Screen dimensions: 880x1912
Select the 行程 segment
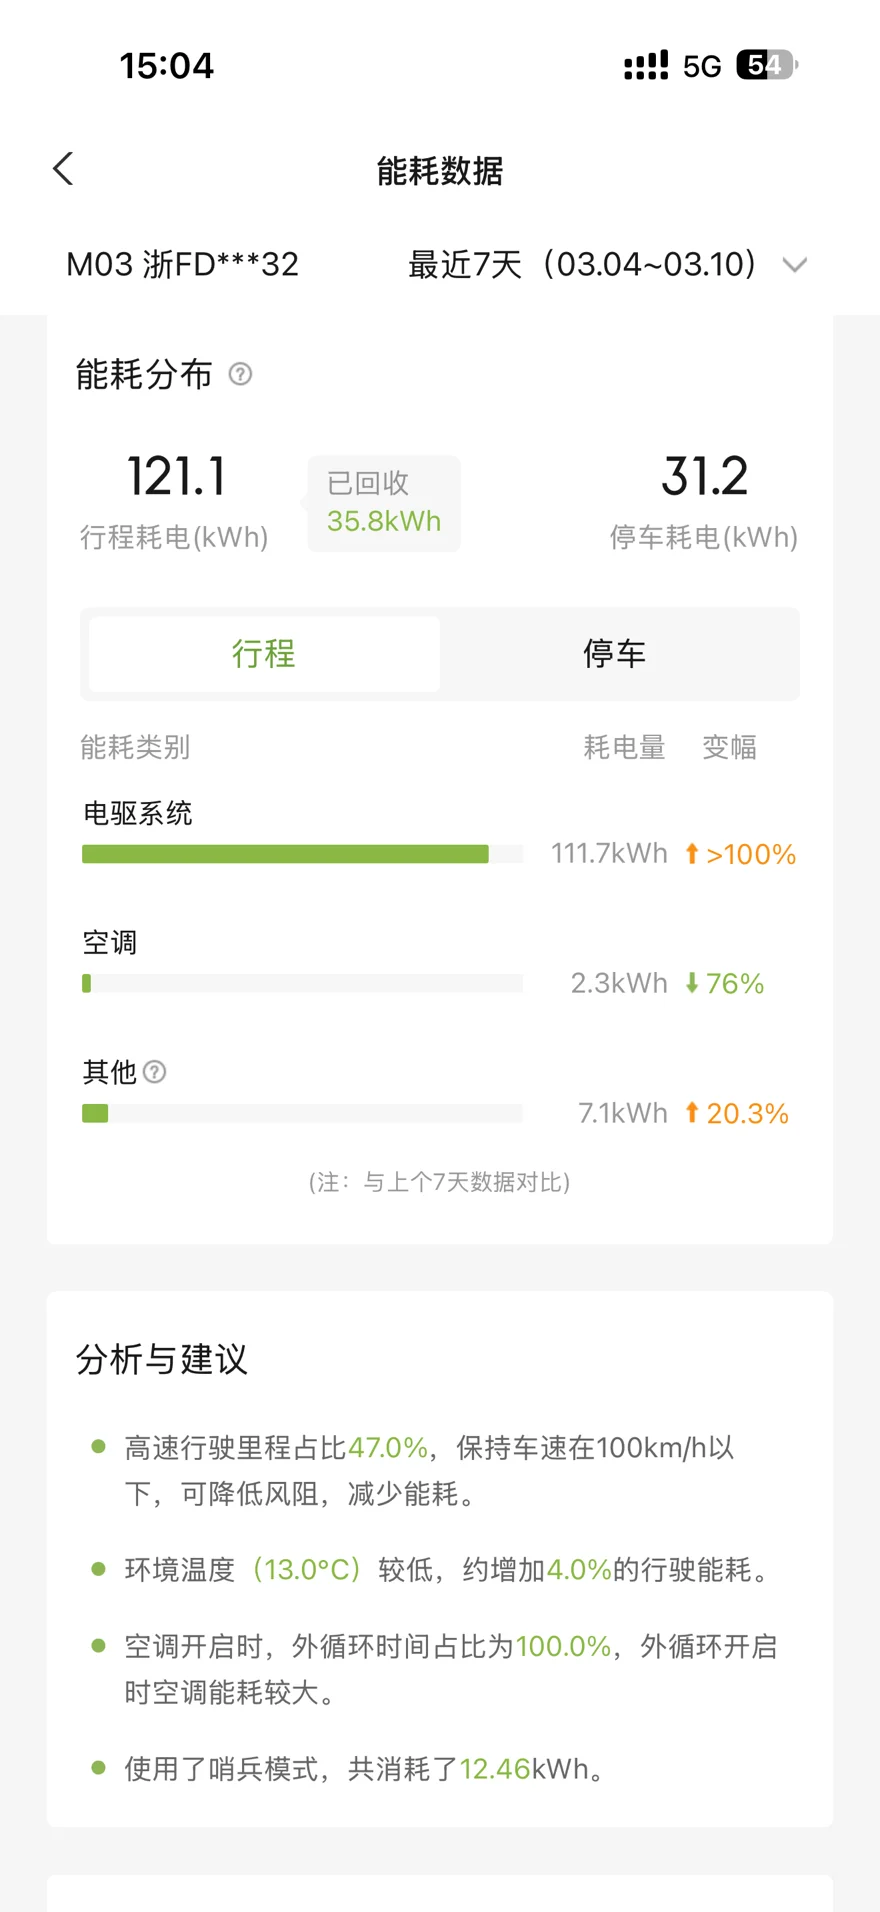(x=264, y=654)
